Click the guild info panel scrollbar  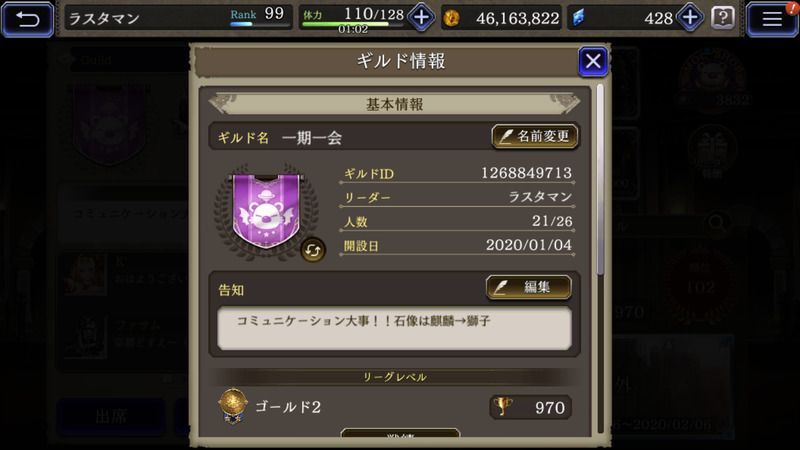pos(600,179)
